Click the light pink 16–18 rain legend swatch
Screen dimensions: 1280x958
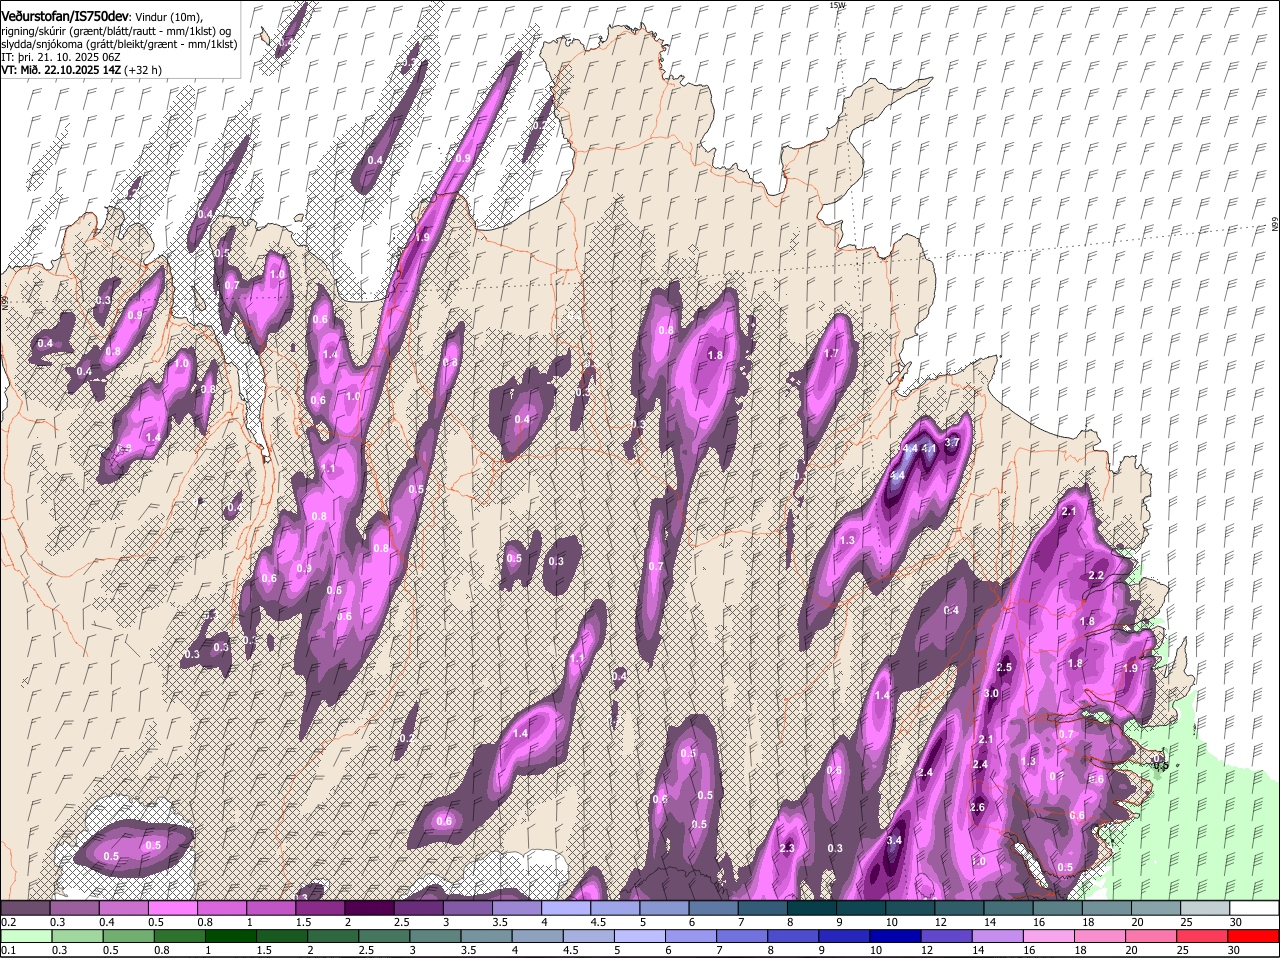click(1049, 936)
